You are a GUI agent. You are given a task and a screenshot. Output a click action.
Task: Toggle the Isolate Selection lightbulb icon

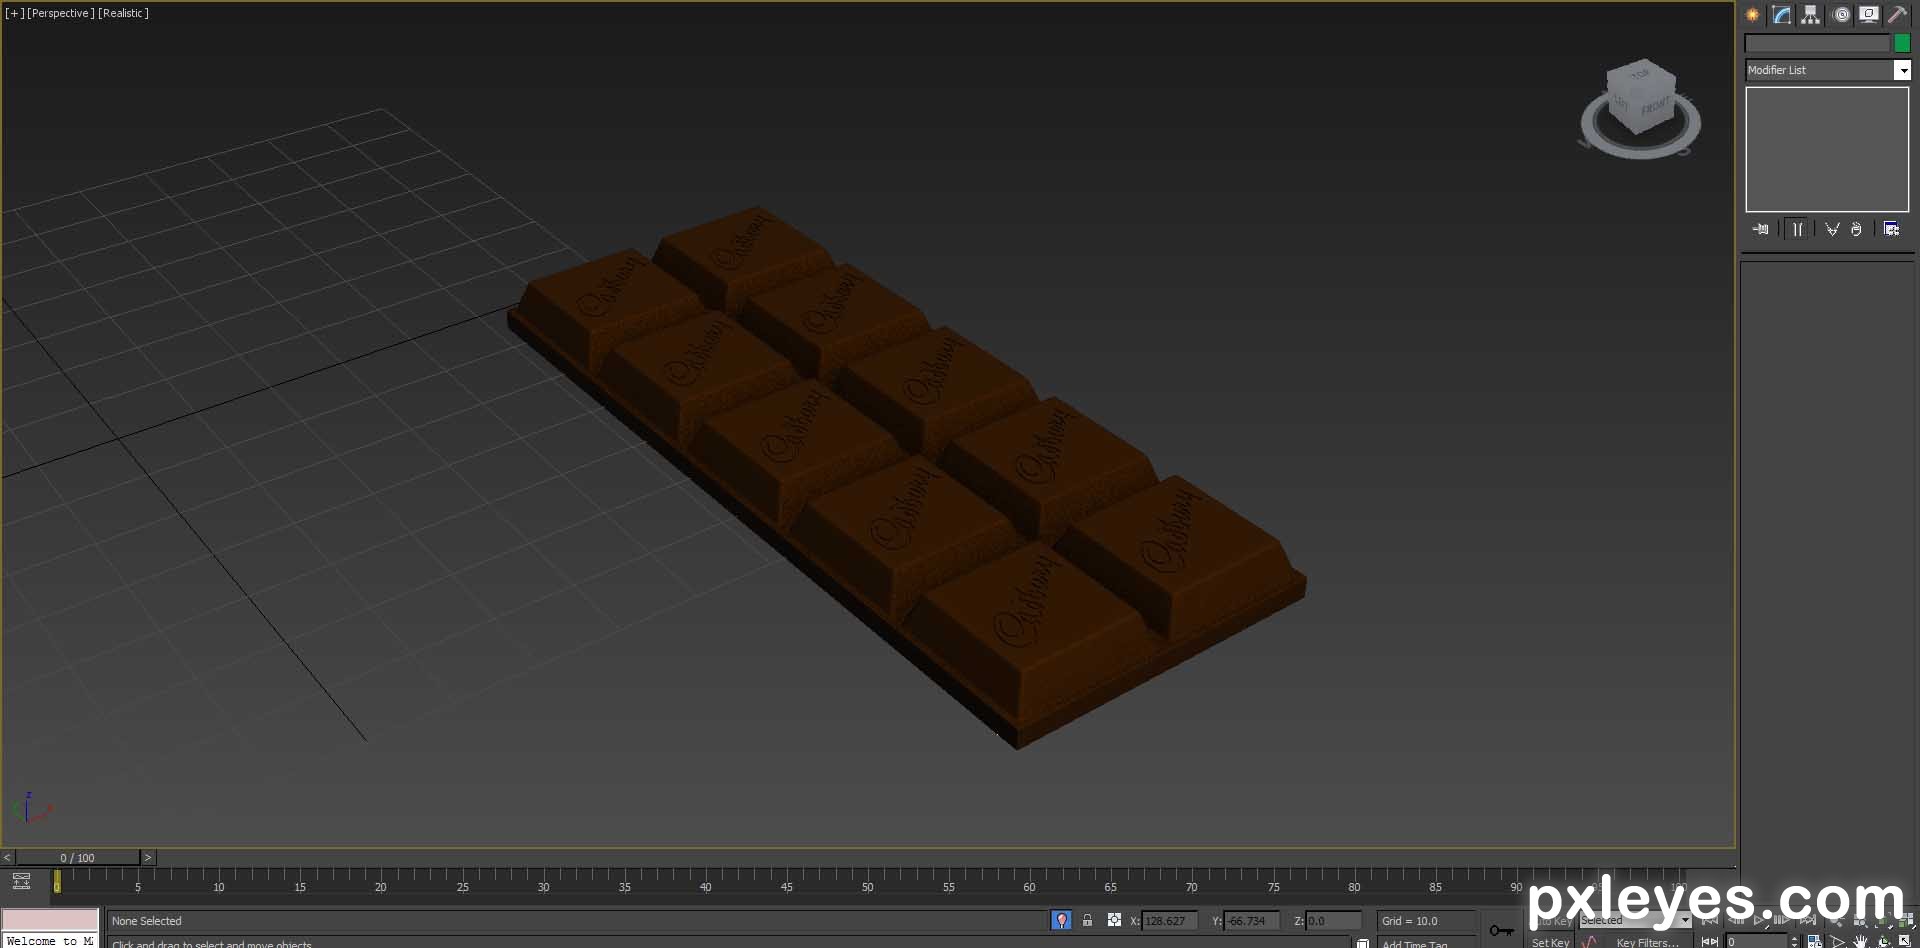point(1061,920)
